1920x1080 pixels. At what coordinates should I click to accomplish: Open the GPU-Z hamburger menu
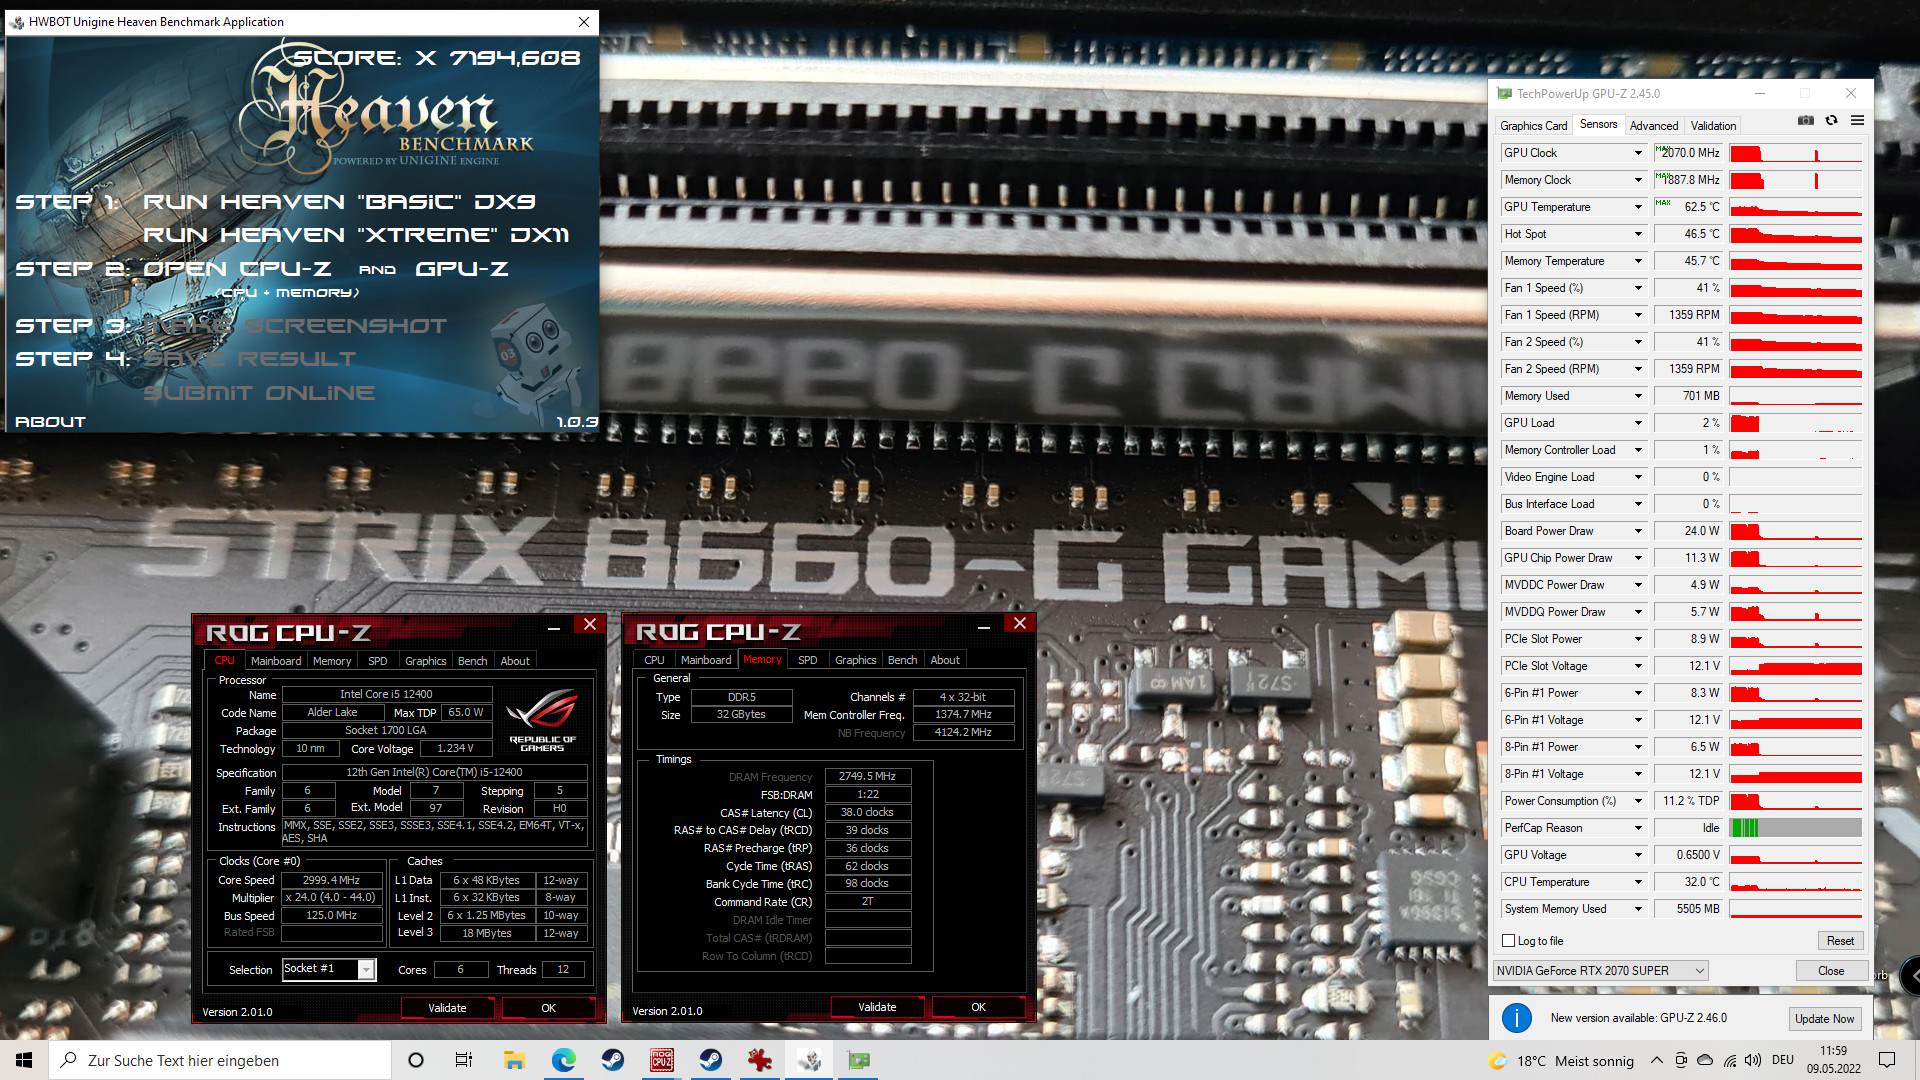1857,120
